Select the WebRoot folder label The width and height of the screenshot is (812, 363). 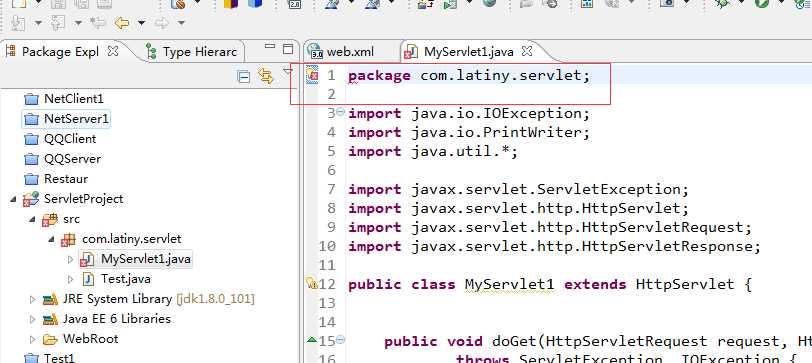click(x=91, y=339)
